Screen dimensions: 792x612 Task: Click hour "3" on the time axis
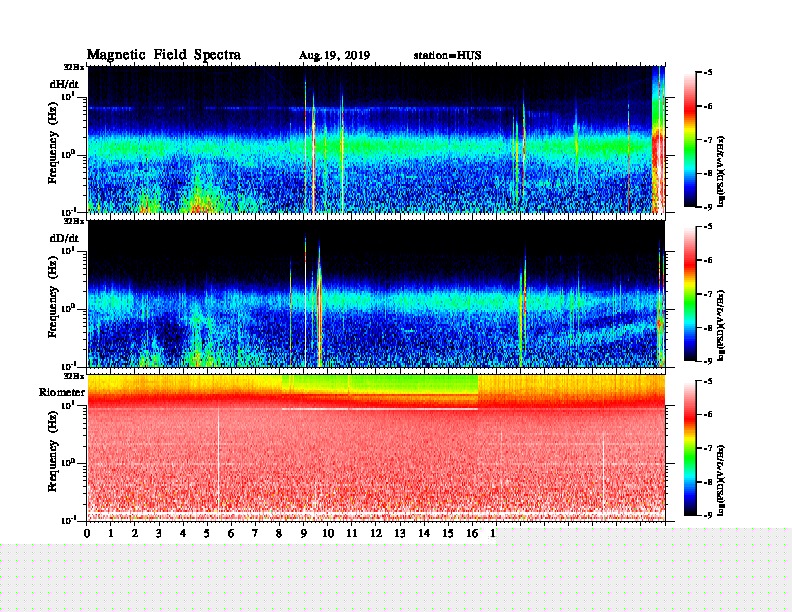coord(159,533)
